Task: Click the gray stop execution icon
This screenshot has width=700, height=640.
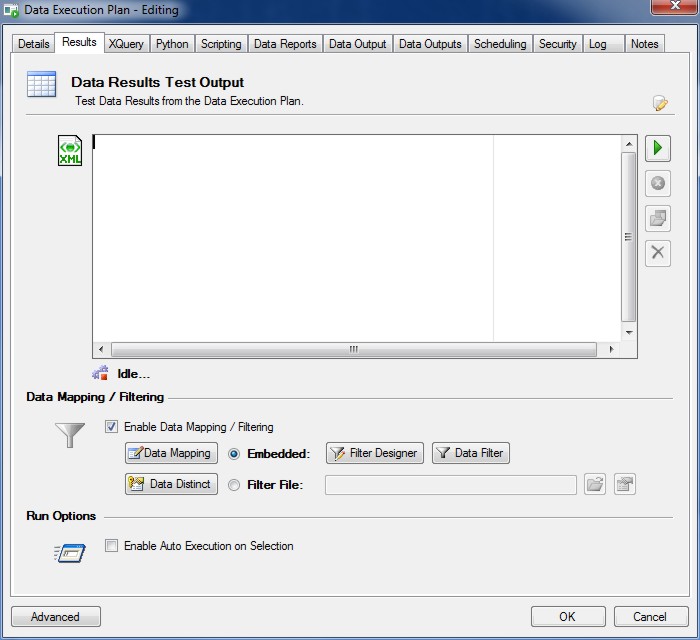Action: (x=657, y=183)
